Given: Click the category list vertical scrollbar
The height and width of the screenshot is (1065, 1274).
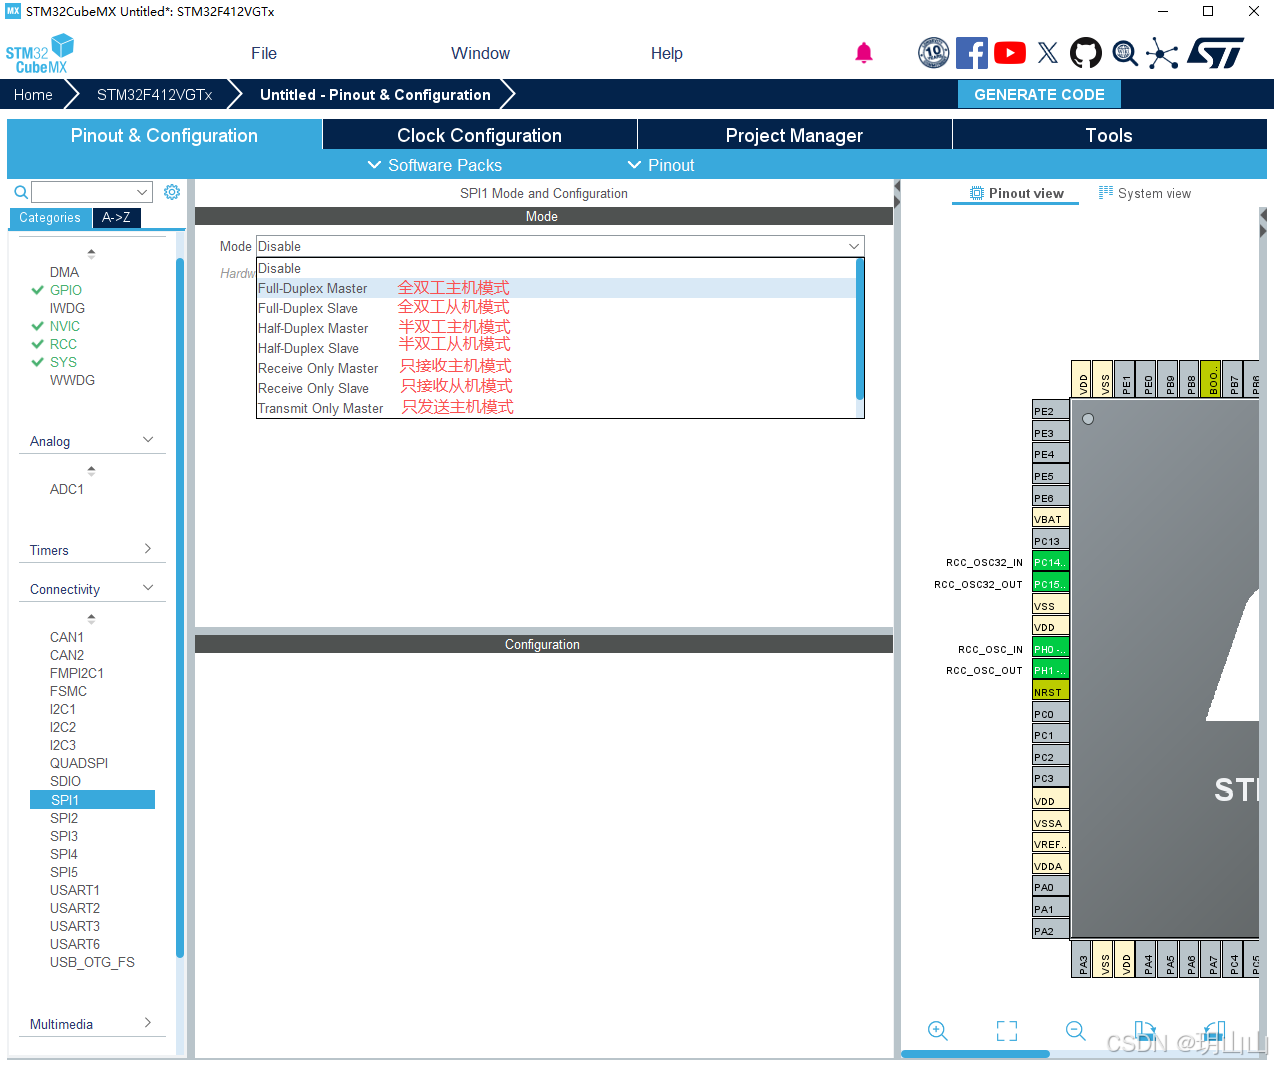Looking at the screenshot, I should click(180, 608).
